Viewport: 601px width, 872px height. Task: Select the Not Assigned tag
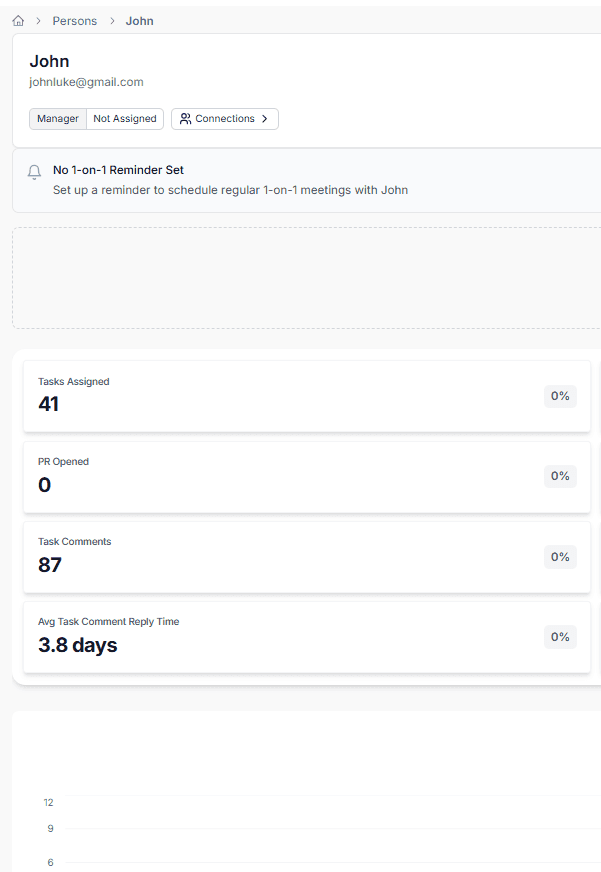click(125, 118)
